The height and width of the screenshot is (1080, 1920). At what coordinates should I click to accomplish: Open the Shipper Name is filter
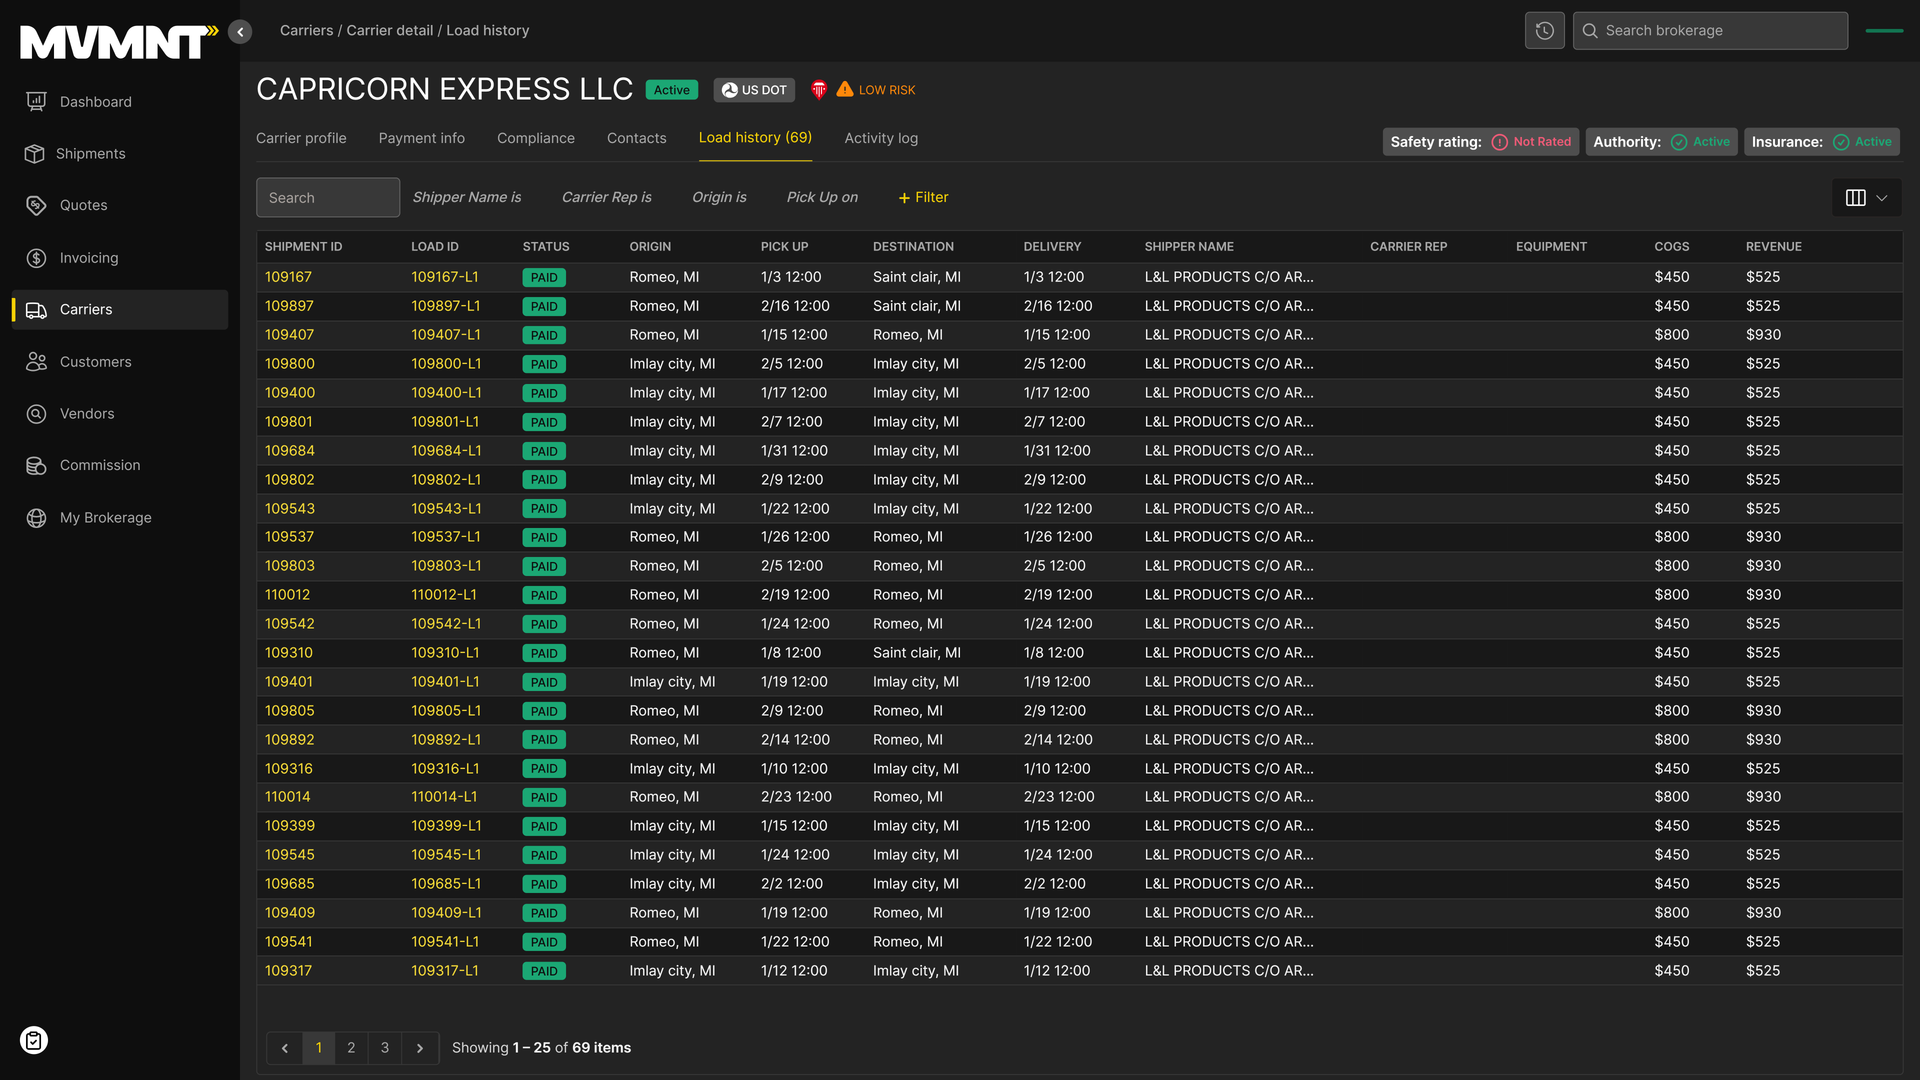[467, 197]
